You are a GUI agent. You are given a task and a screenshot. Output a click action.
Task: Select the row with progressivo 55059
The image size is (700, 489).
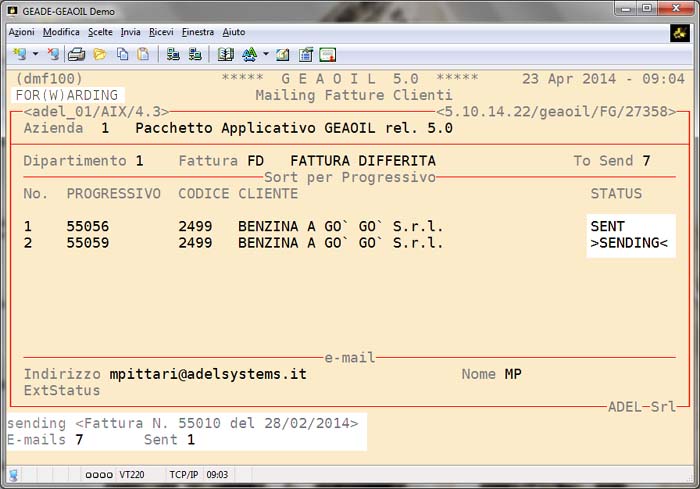(x=88, y=243)
